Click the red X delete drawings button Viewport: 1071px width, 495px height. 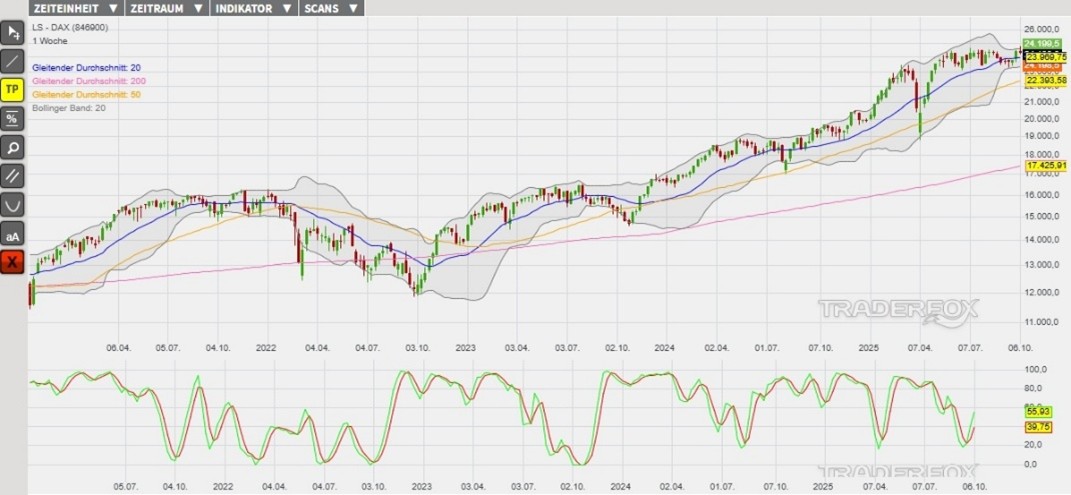pos(12,263)
